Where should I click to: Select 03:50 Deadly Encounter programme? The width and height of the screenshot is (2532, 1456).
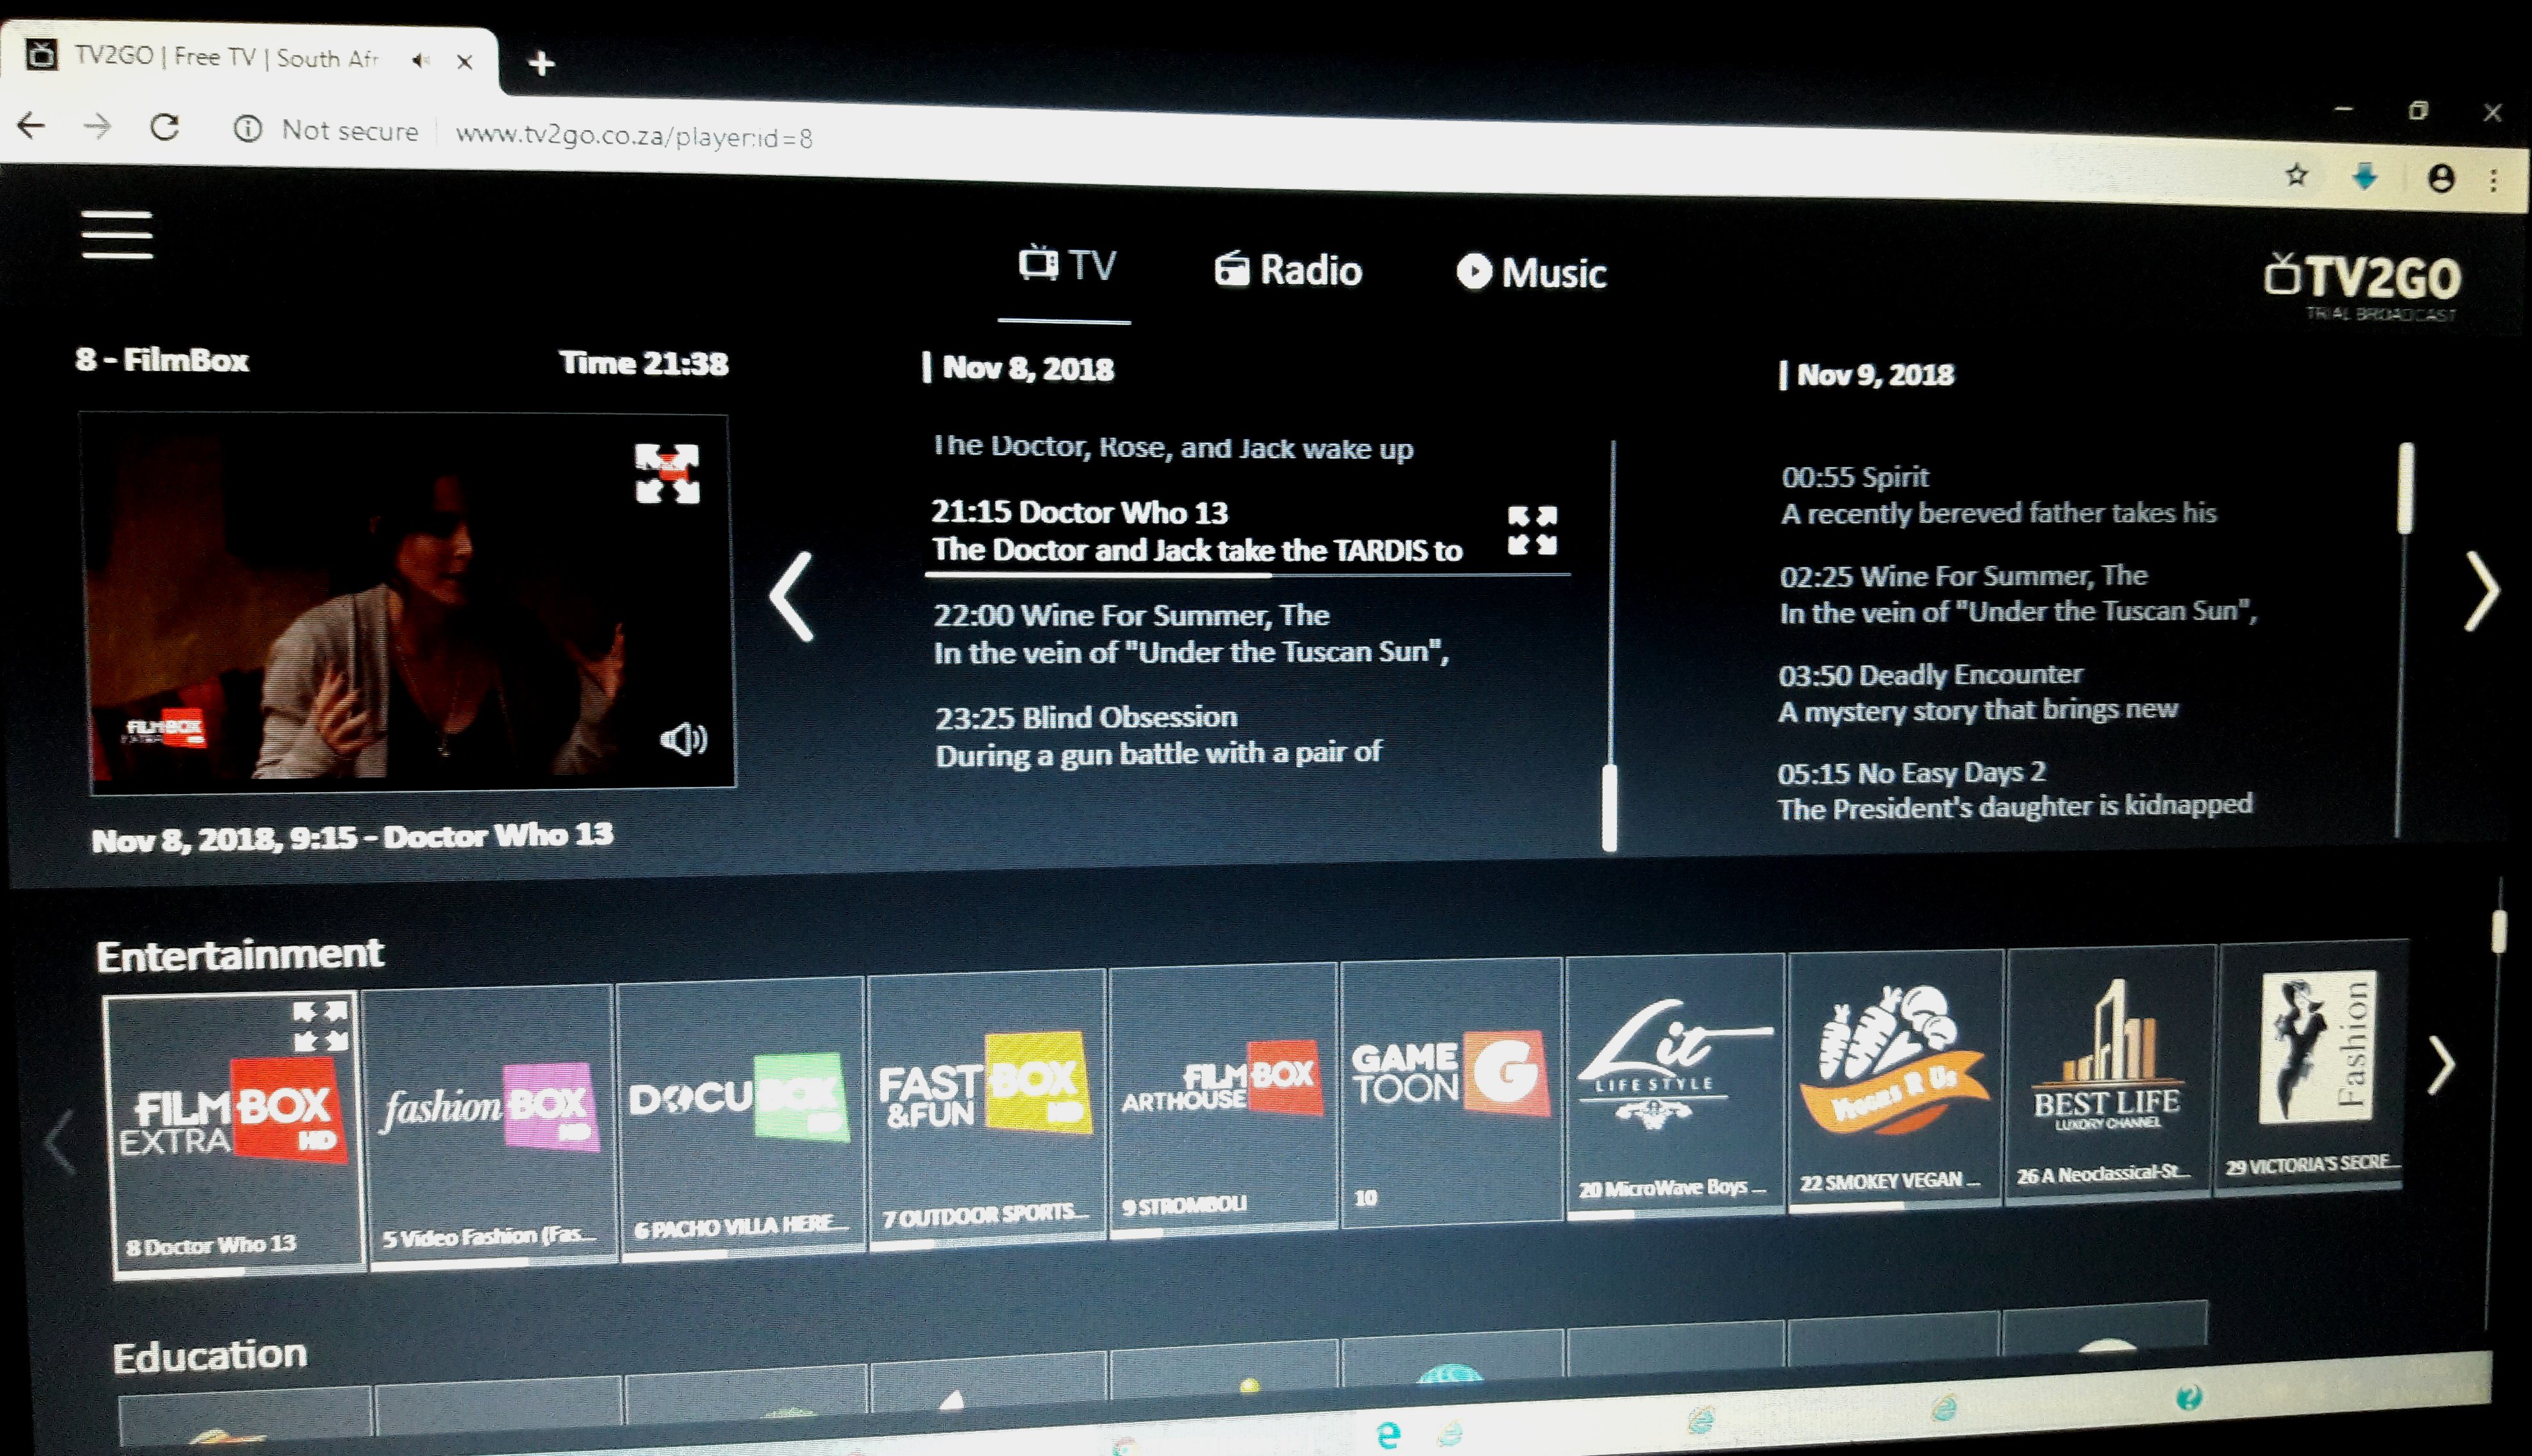(x=1977, y=692)
